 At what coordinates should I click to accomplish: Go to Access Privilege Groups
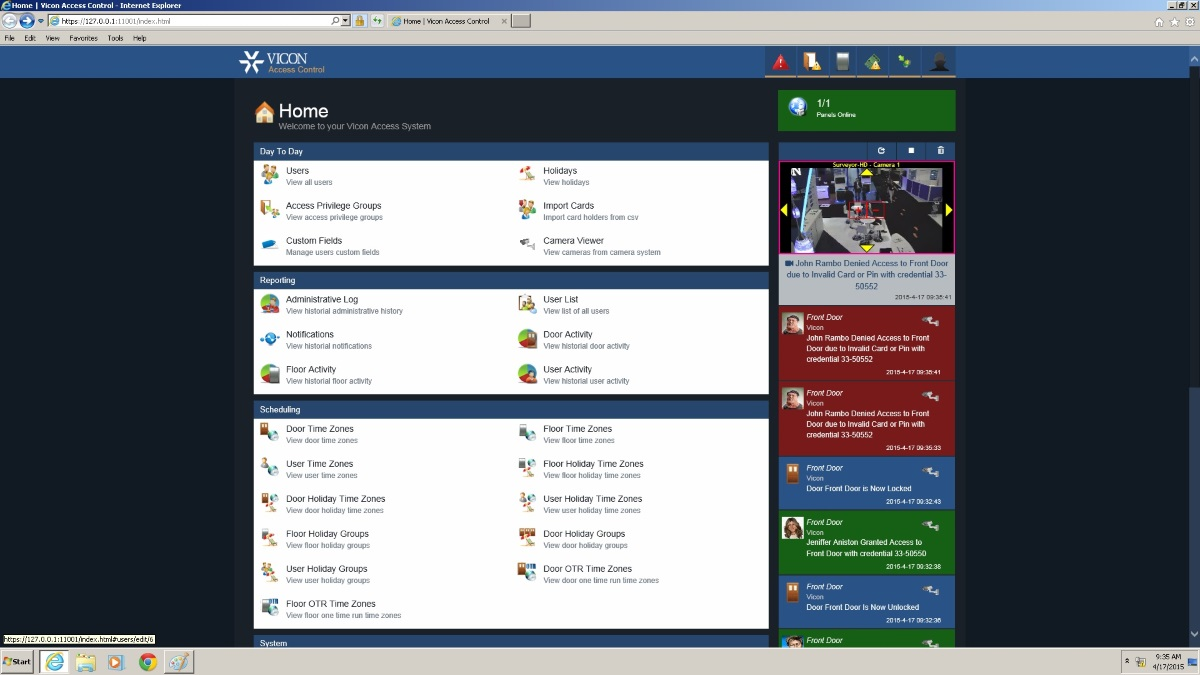pos(333,206)
